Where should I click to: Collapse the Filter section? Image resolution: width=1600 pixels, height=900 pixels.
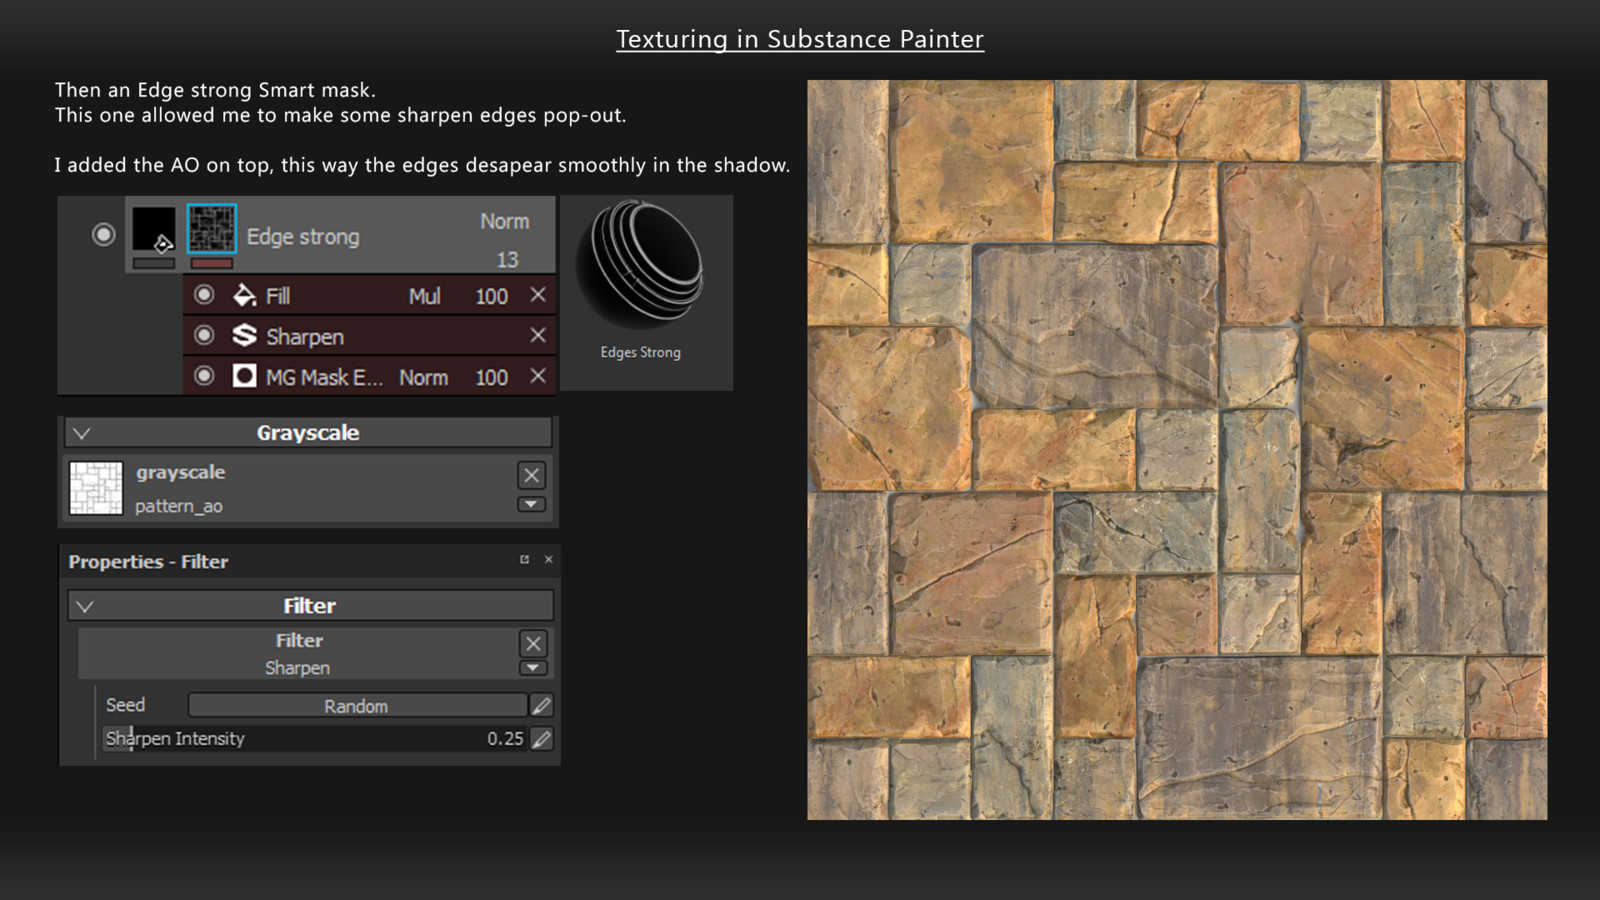(85, 606)
